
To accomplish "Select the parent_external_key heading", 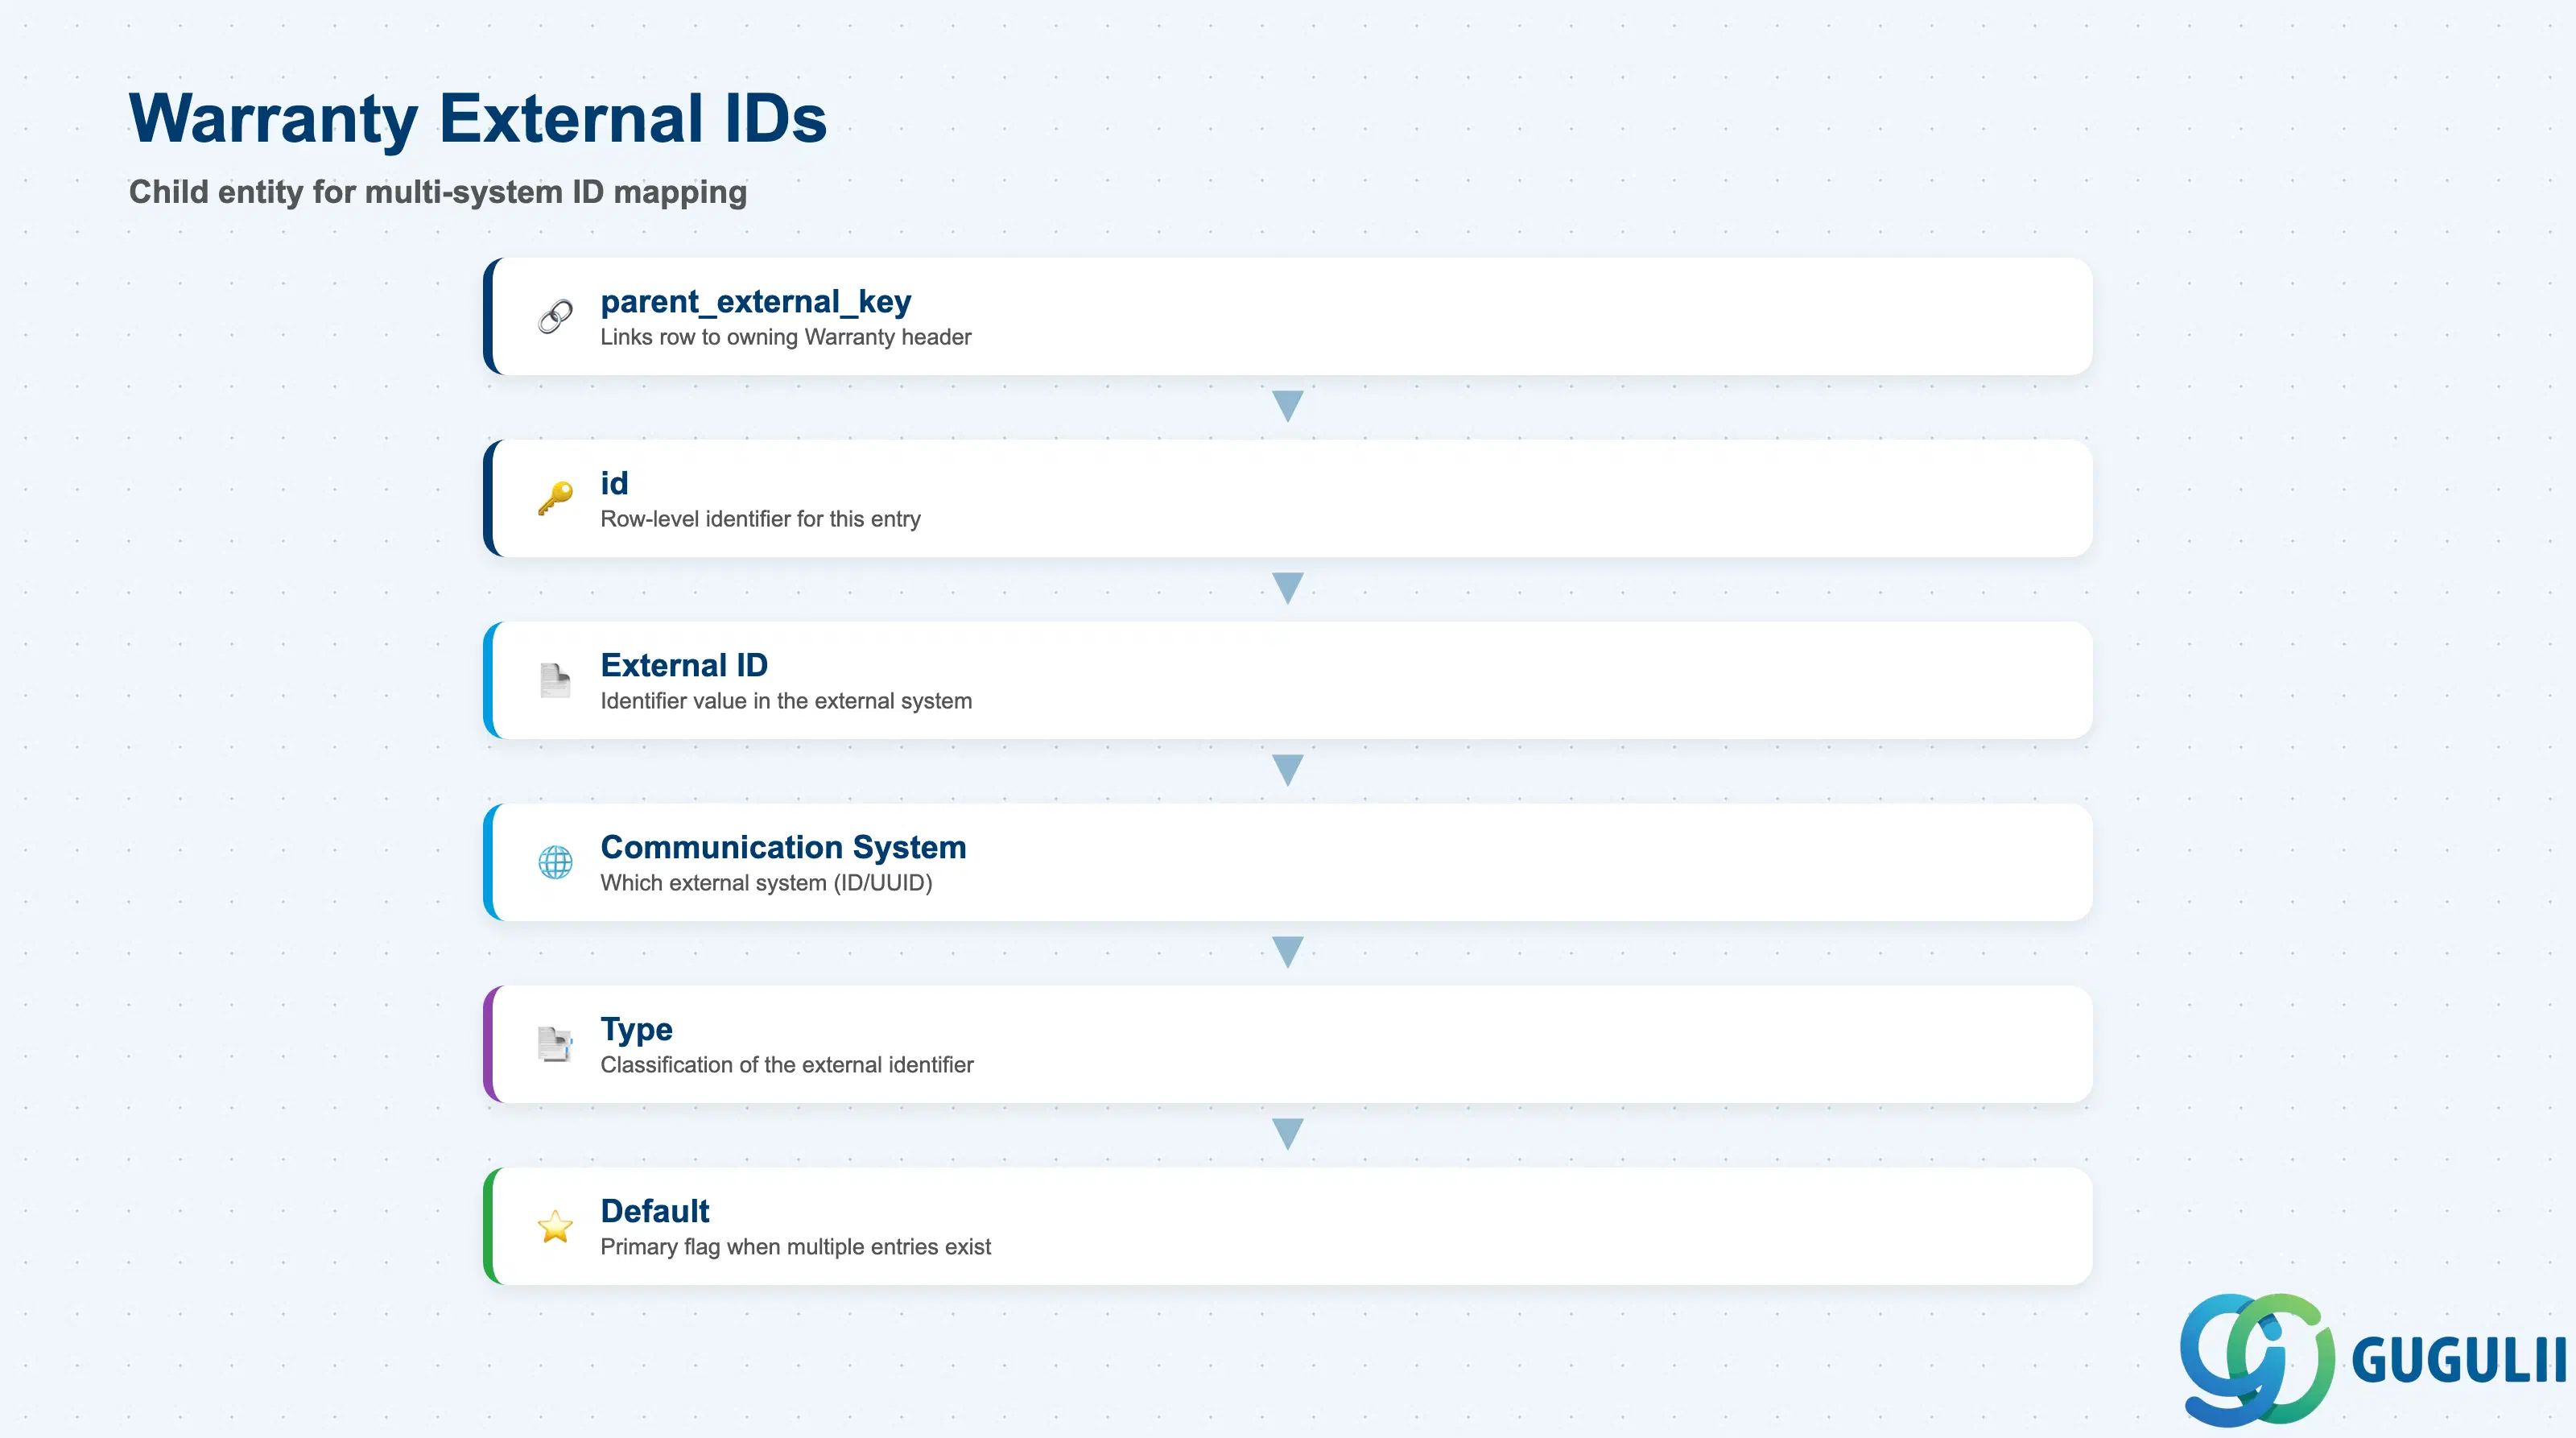I will 755,301.
